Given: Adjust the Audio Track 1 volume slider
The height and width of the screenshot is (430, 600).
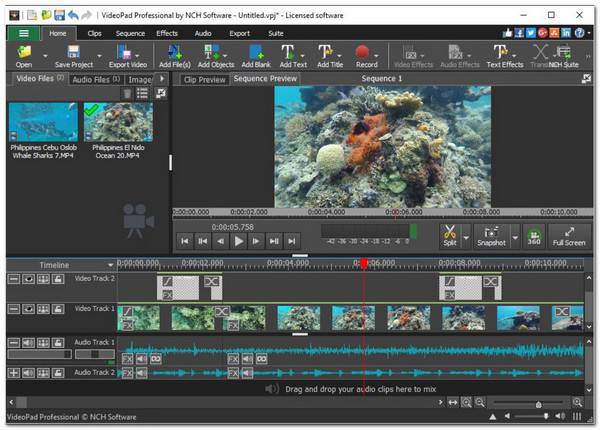Looking at the screenshot, I should click(39, 354).
